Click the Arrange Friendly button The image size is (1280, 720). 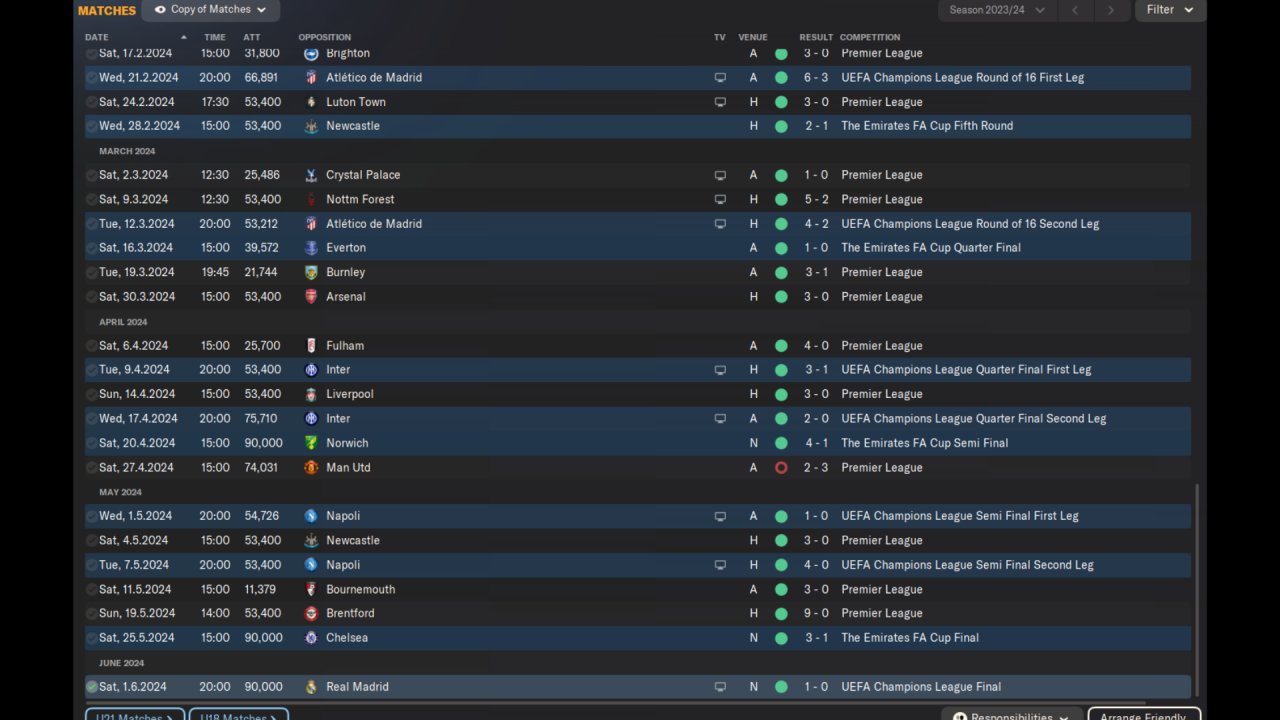1144,715
